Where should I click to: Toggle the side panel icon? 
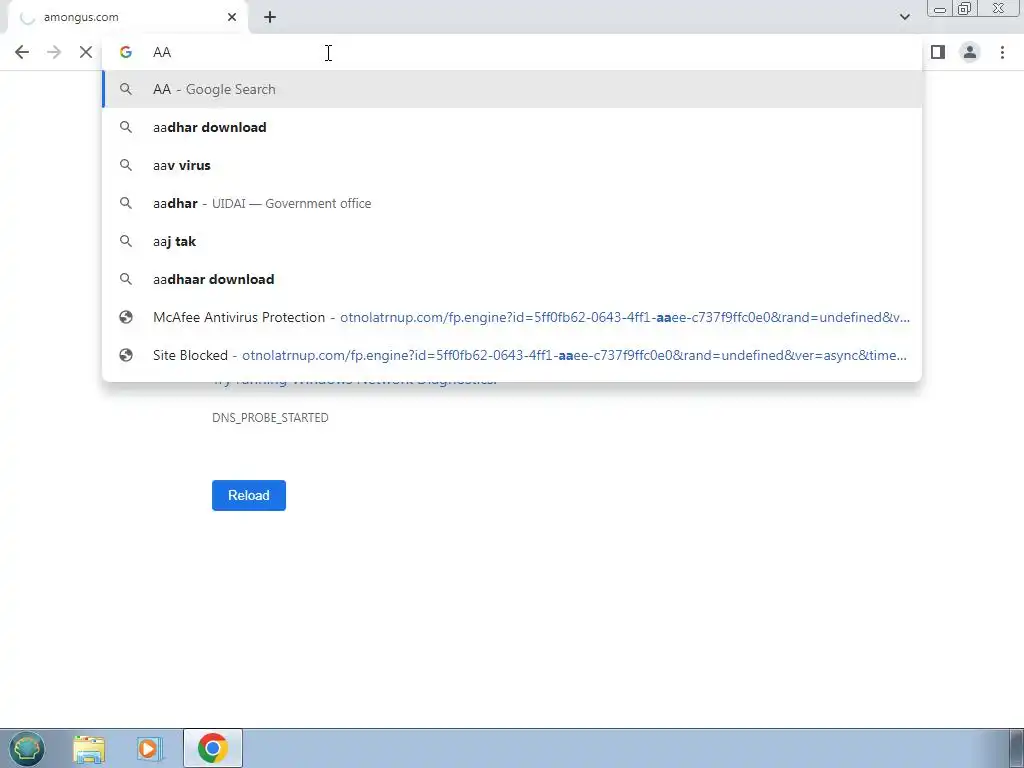938,52
